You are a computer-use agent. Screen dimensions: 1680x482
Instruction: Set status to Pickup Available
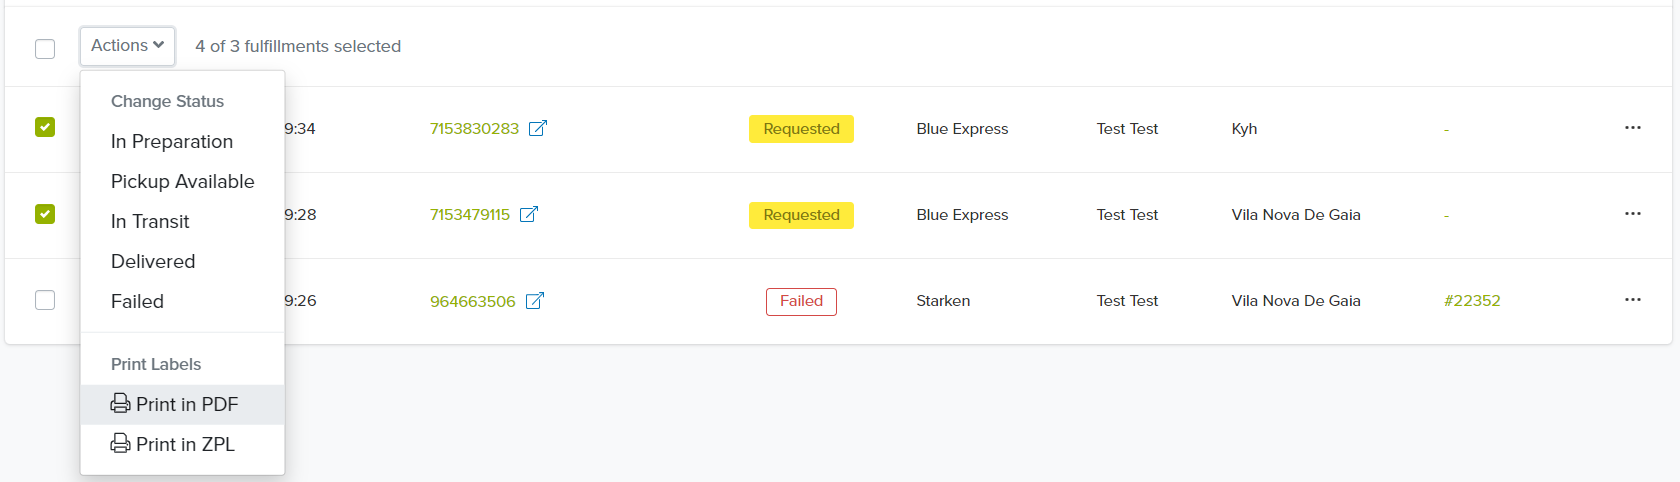[x=182, y=181]
